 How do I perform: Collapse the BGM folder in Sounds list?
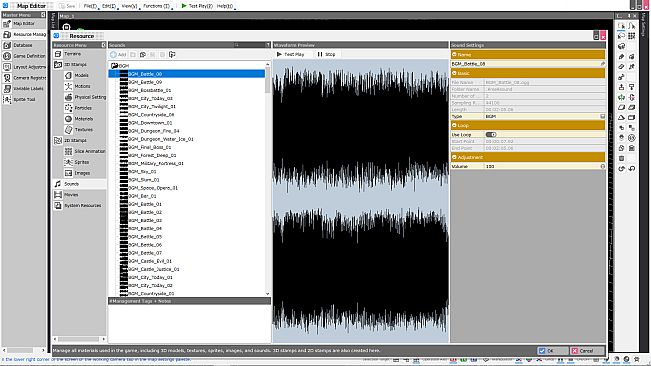[x=114, y=66]
